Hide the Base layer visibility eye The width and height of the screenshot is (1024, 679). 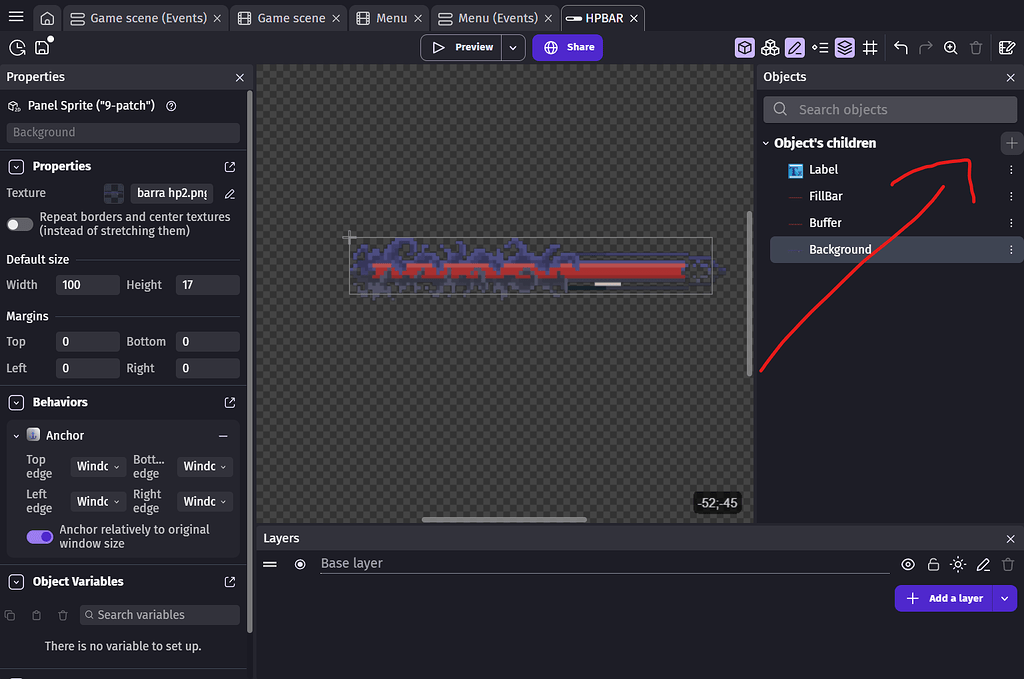coord(908,564)
